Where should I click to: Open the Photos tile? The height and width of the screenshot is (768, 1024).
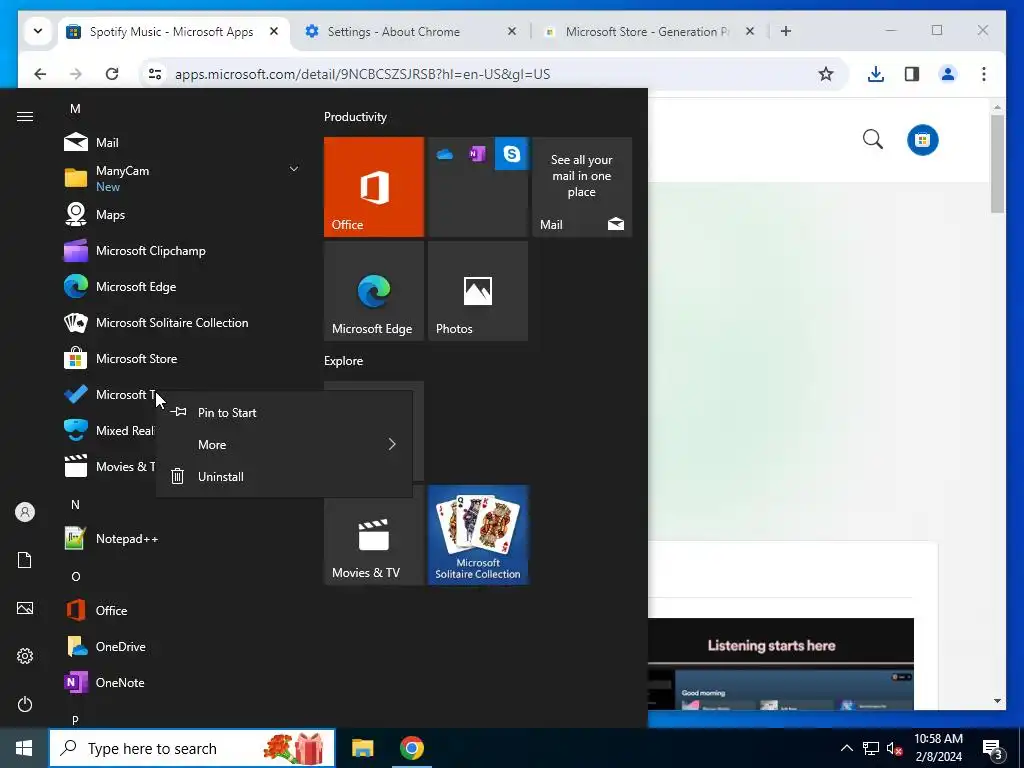(x=477, y=291)
